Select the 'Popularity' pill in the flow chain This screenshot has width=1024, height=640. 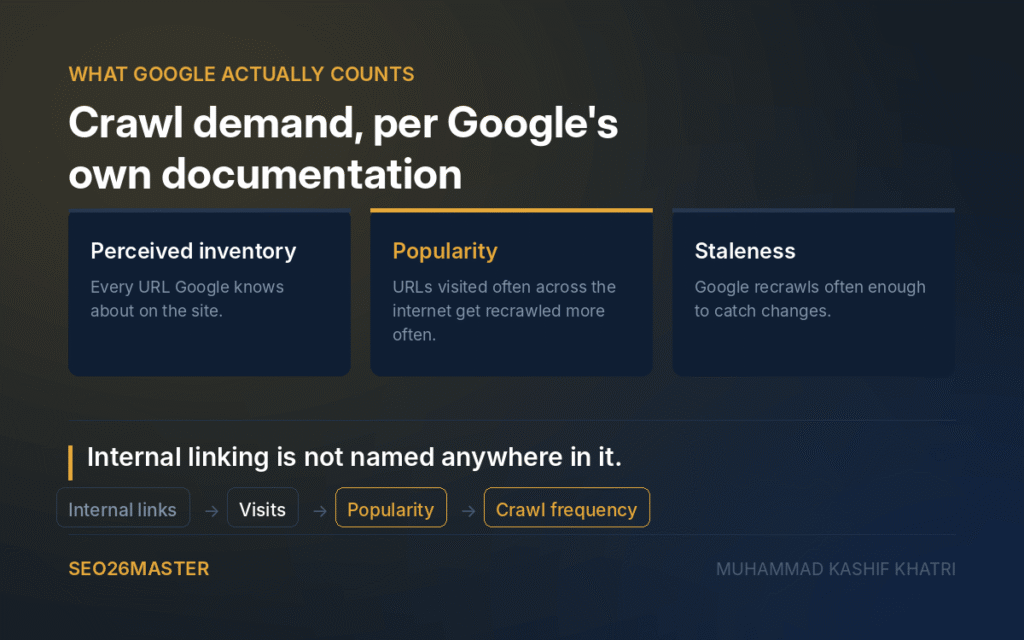(391, 507)
